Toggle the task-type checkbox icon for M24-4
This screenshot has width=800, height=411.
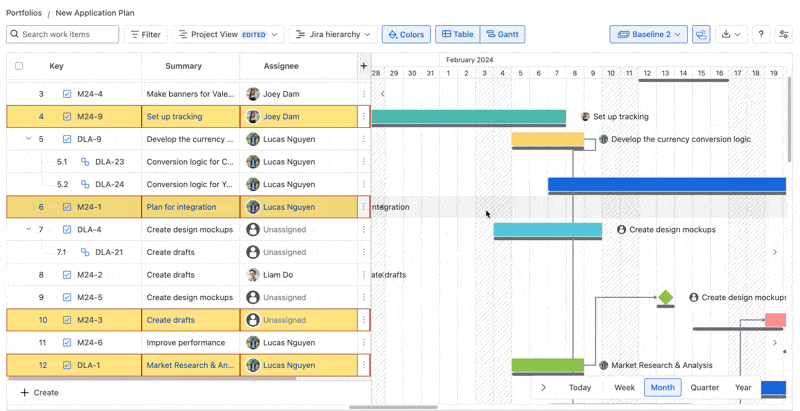click(67, 94)
